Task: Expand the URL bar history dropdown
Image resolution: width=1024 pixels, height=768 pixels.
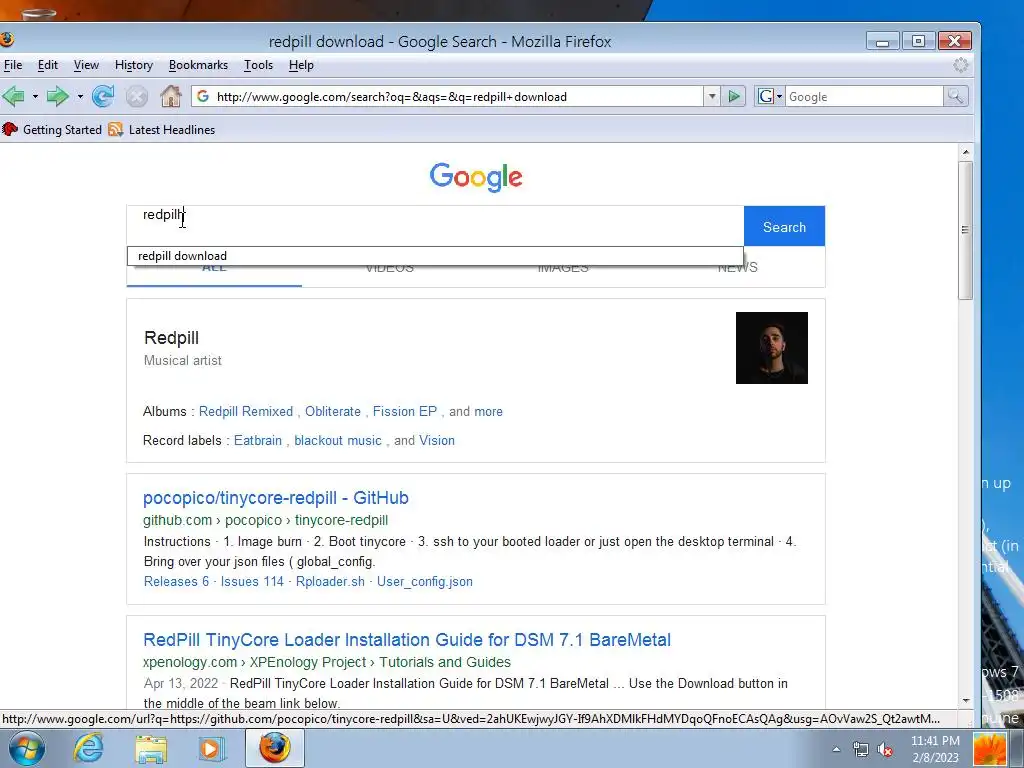Action: click(x=712, y=97)
